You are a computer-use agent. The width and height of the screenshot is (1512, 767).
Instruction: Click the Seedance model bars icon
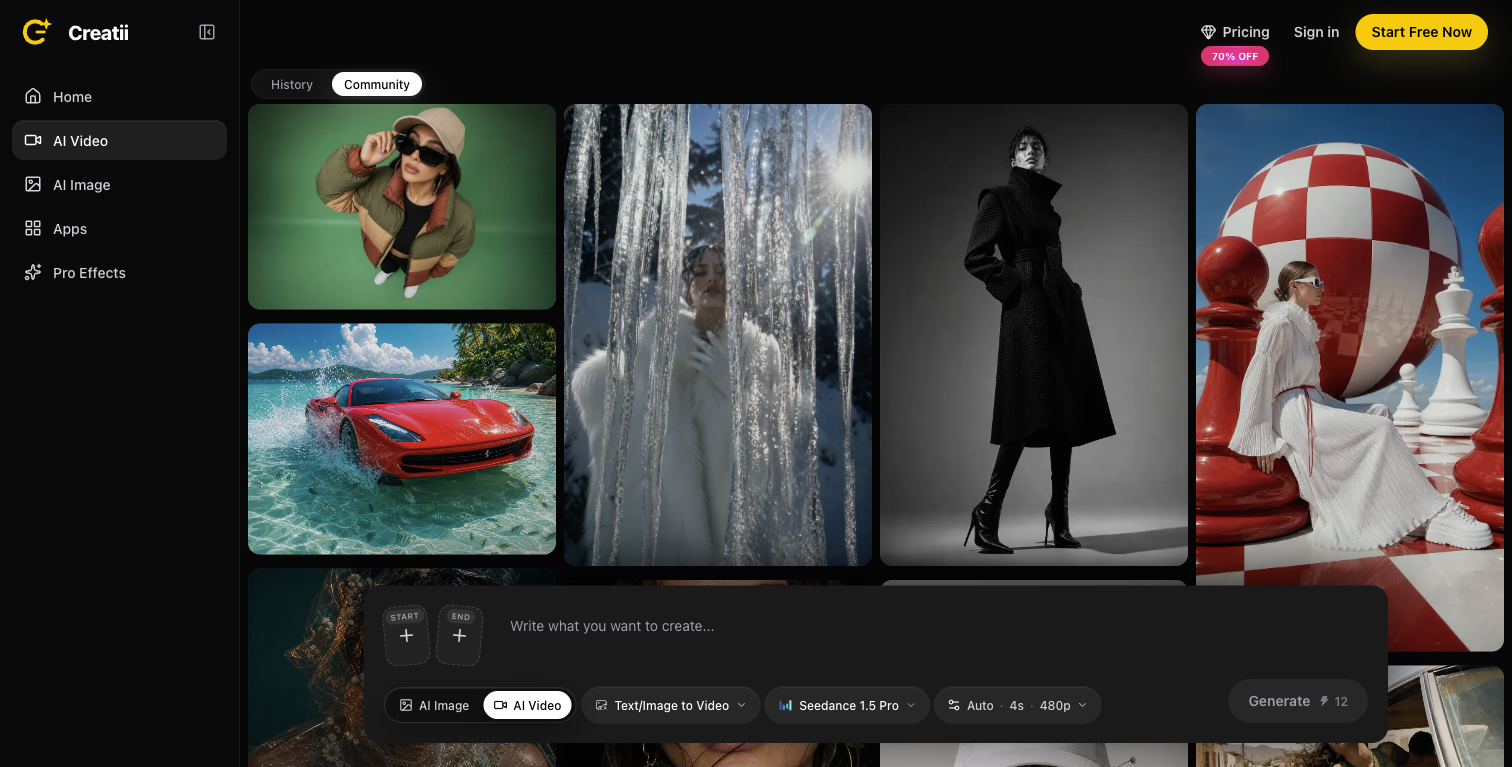click(785, 705)
